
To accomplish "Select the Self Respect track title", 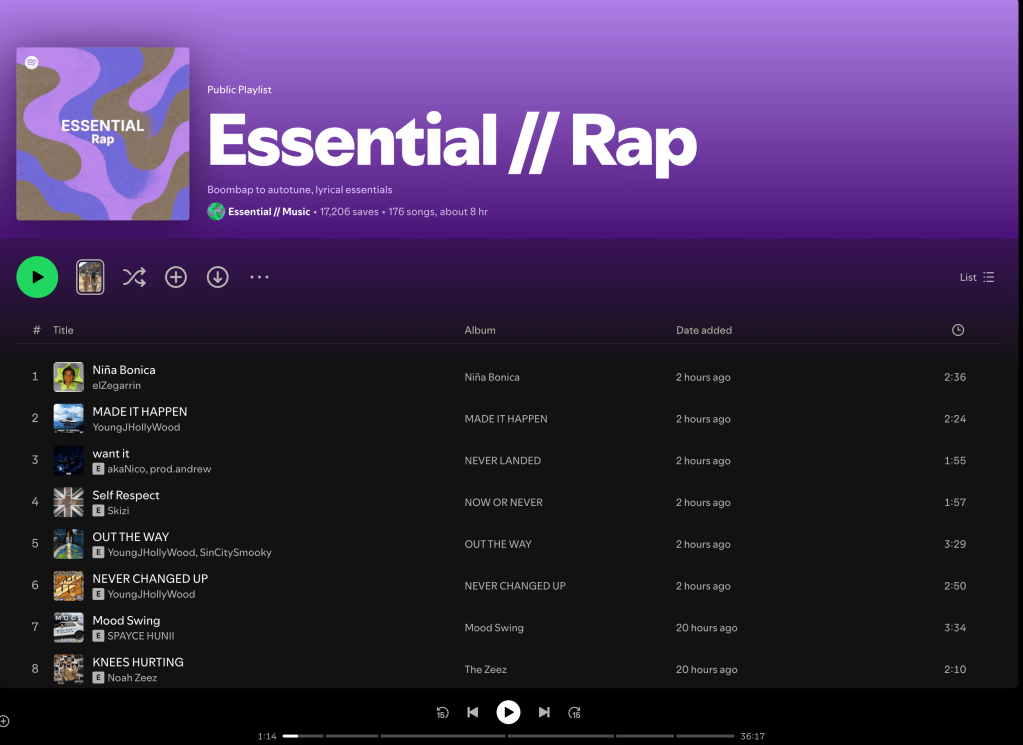I will click(126, 495).
